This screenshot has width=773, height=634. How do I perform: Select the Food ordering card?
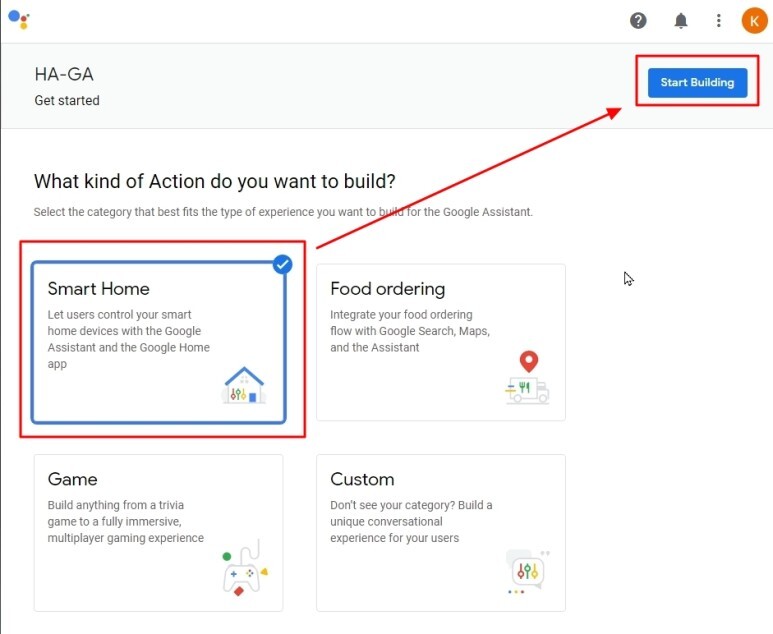pos(441,342)
